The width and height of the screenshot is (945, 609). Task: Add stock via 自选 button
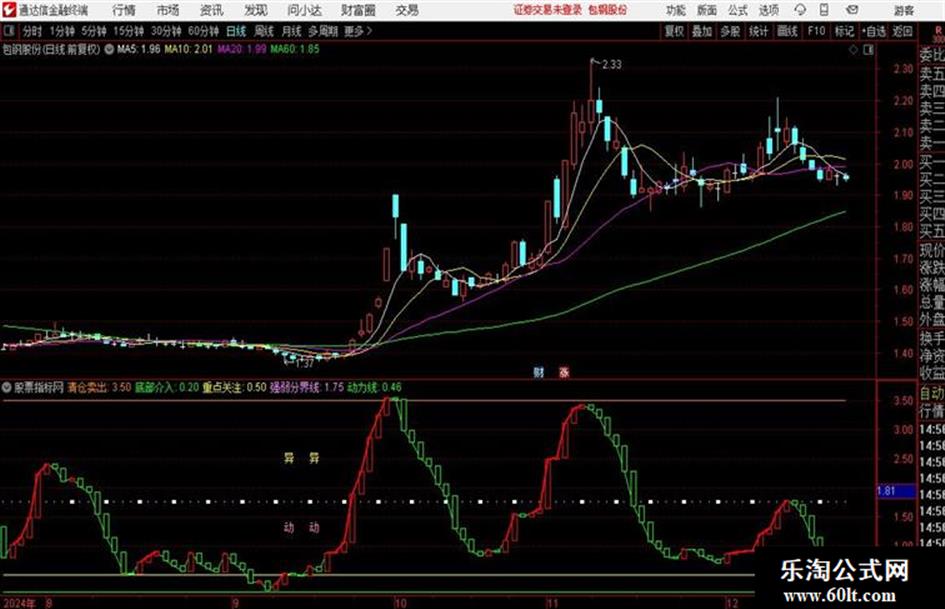(x=874, y=31)
